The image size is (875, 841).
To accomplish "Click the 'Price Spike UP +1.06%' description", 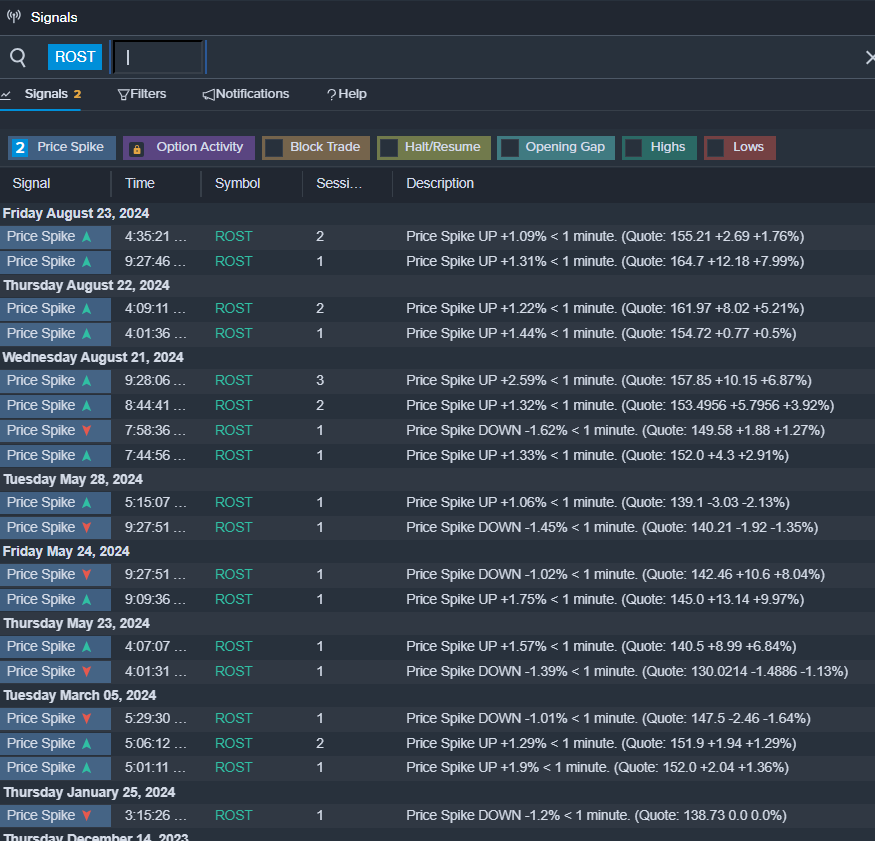I will (x=598, y=502).
